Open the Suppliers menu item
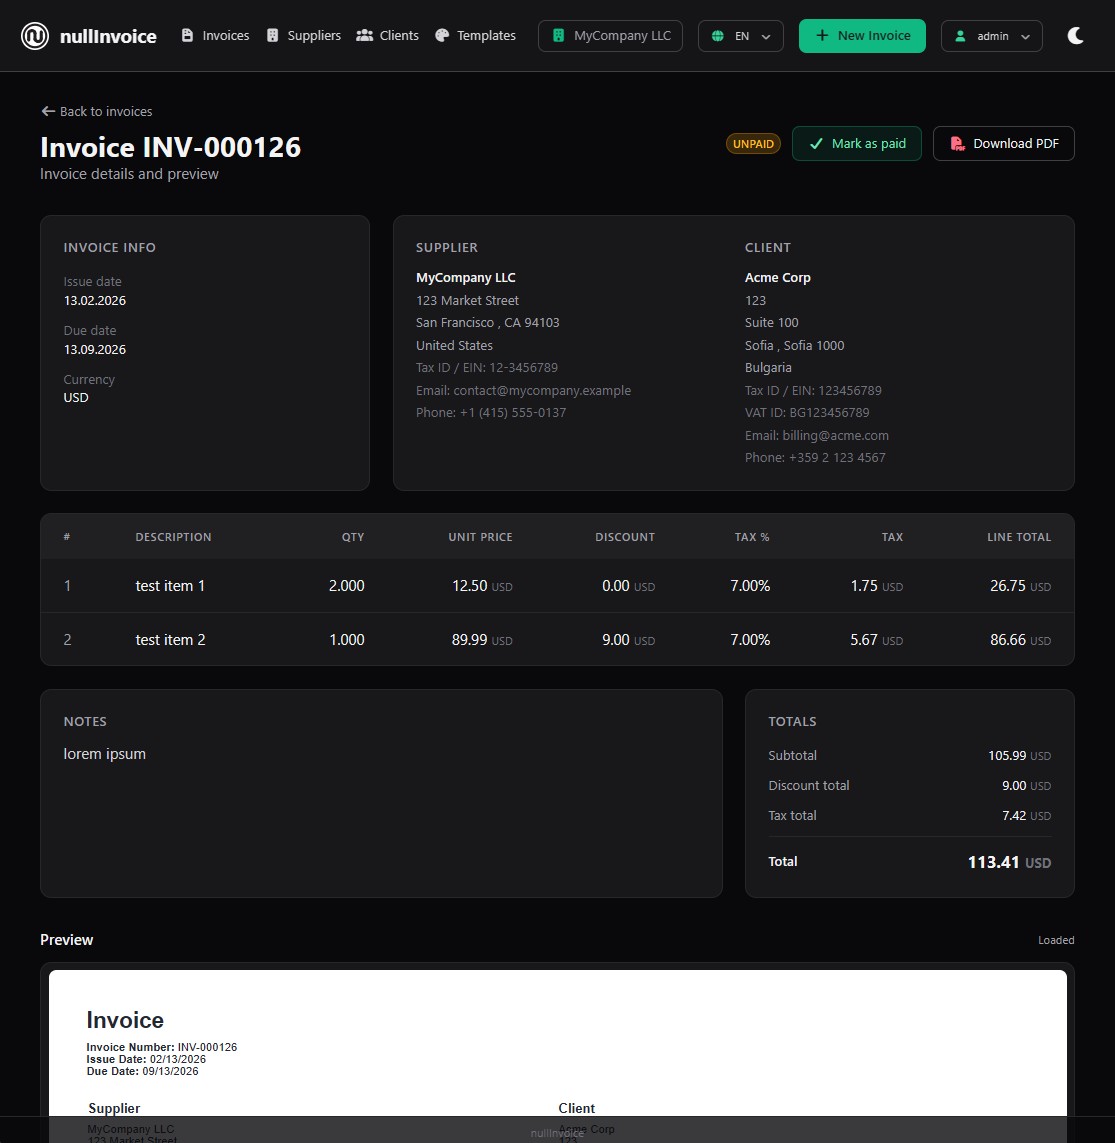Screen dimensions: 1115x1143 pyautogui.click(x=304, y=35)
